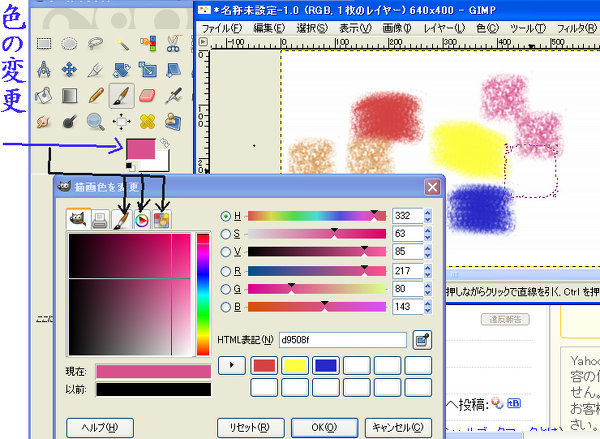The height and width of the screenshot is (439, 600).
Task: Switch to the Triangle color wheel tab
Action: [x=142, y=220]
